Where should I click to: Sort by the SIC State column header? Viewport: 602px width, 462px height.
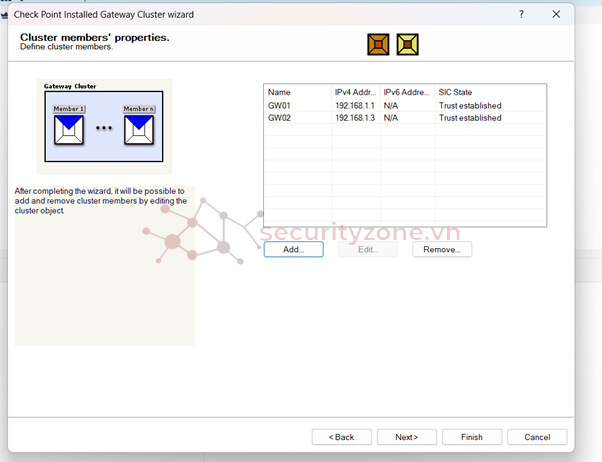tap(490, 92)
